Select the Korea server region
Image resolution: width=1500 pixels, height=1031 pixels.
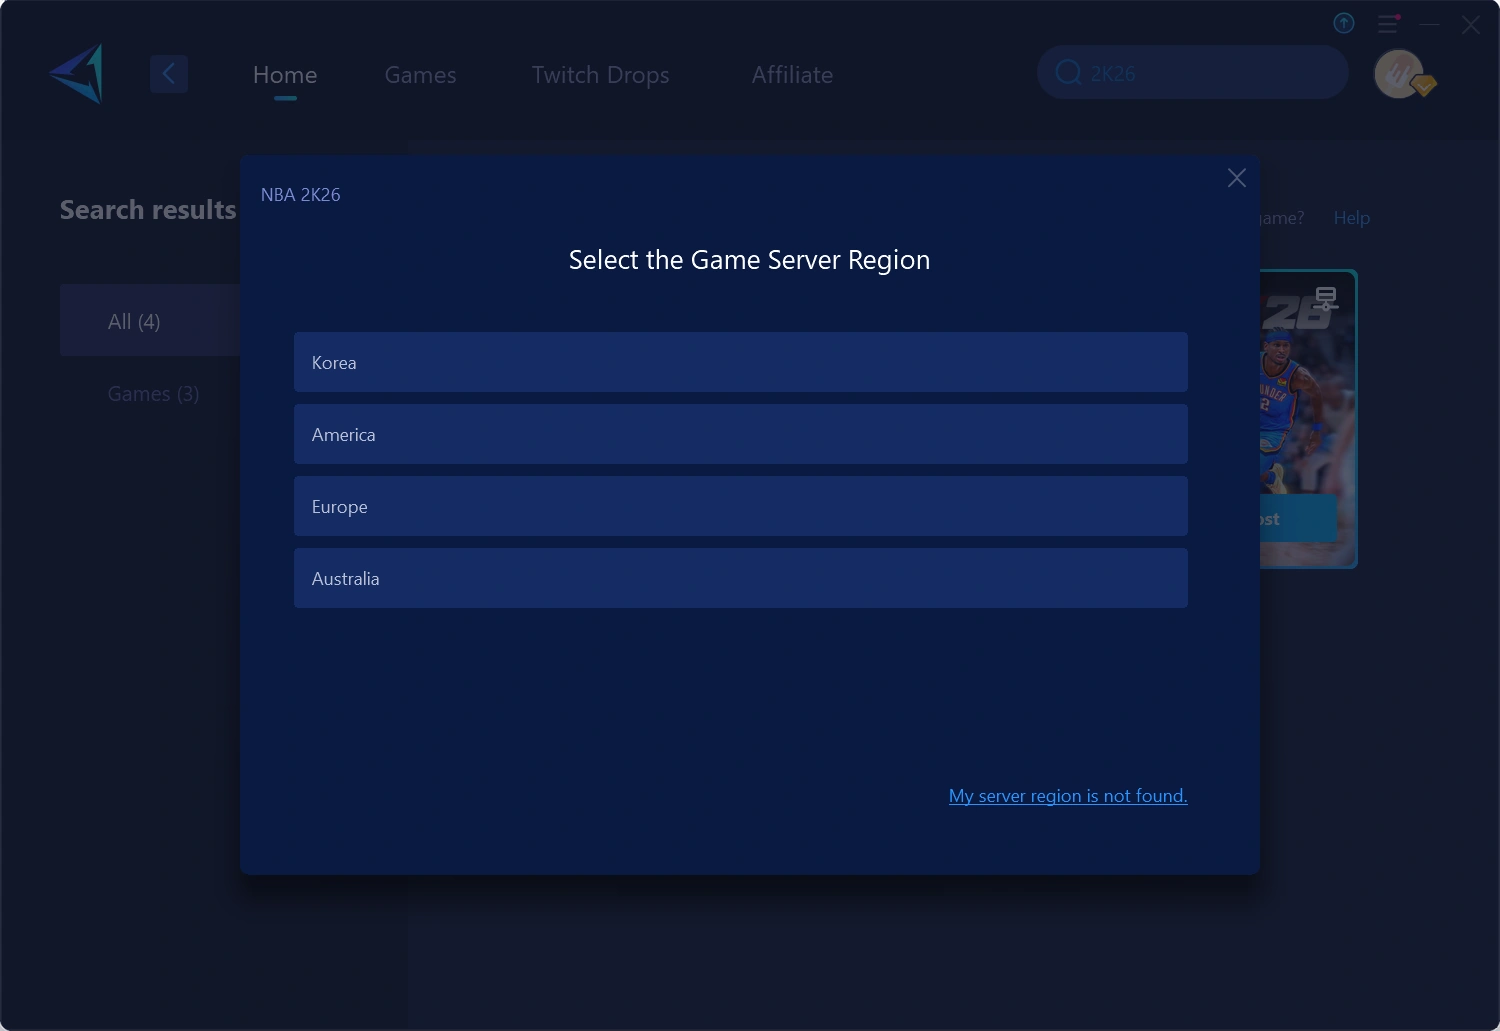tap(740, 362)
